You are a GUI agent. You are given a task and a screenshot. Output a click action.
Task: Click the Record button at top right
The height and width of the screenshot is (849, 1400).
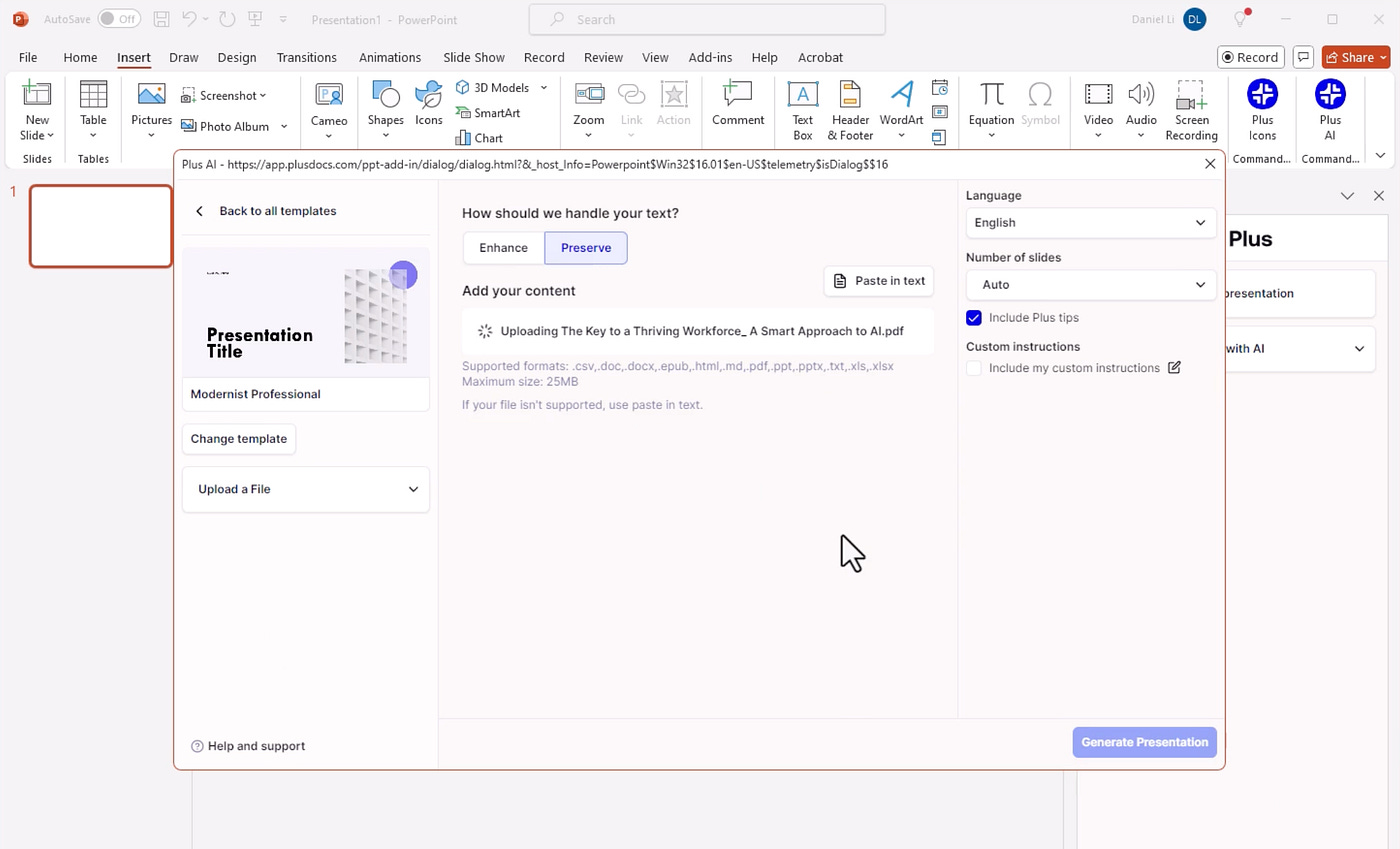(1250, 57)
